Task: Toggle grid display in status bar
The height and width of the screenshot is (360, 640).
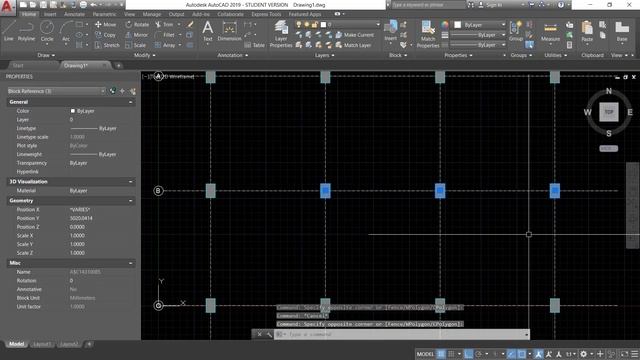Action: (x=441, y=354)
